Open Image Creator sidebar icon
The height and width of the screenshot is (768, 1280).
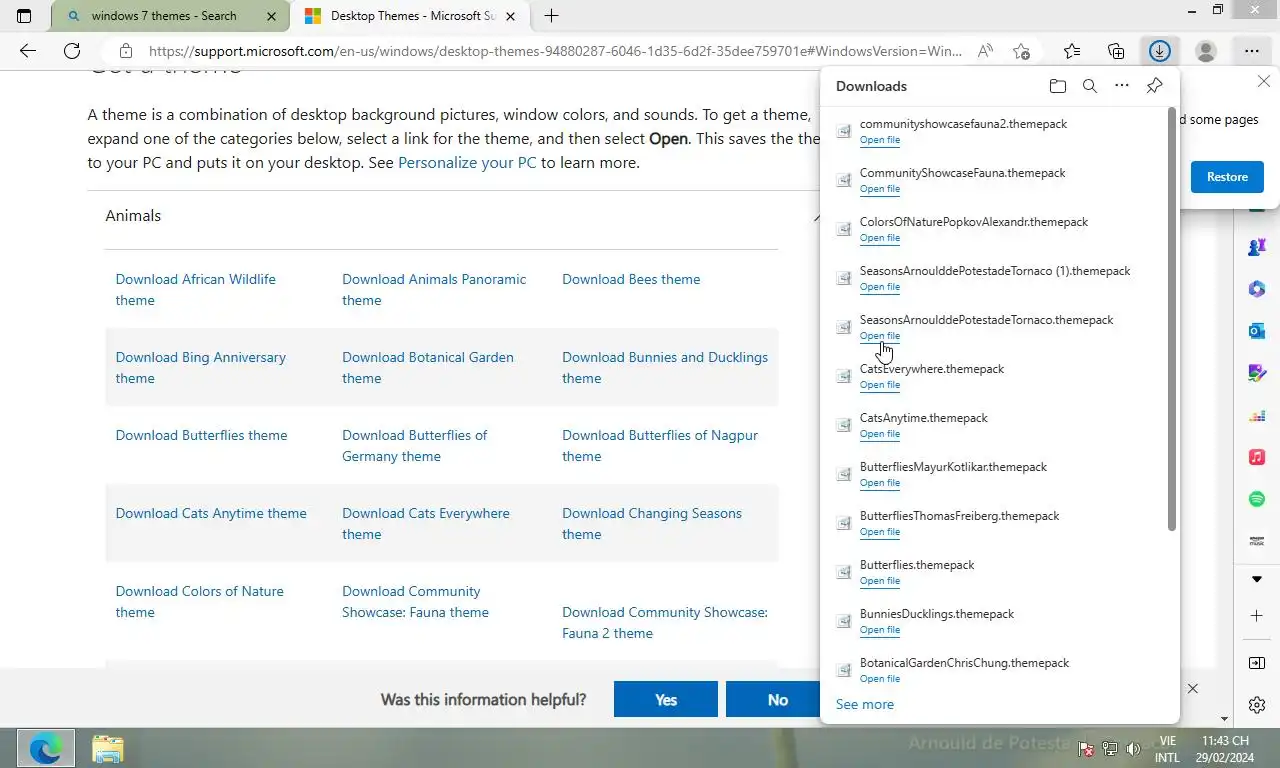pos(1257,373)
